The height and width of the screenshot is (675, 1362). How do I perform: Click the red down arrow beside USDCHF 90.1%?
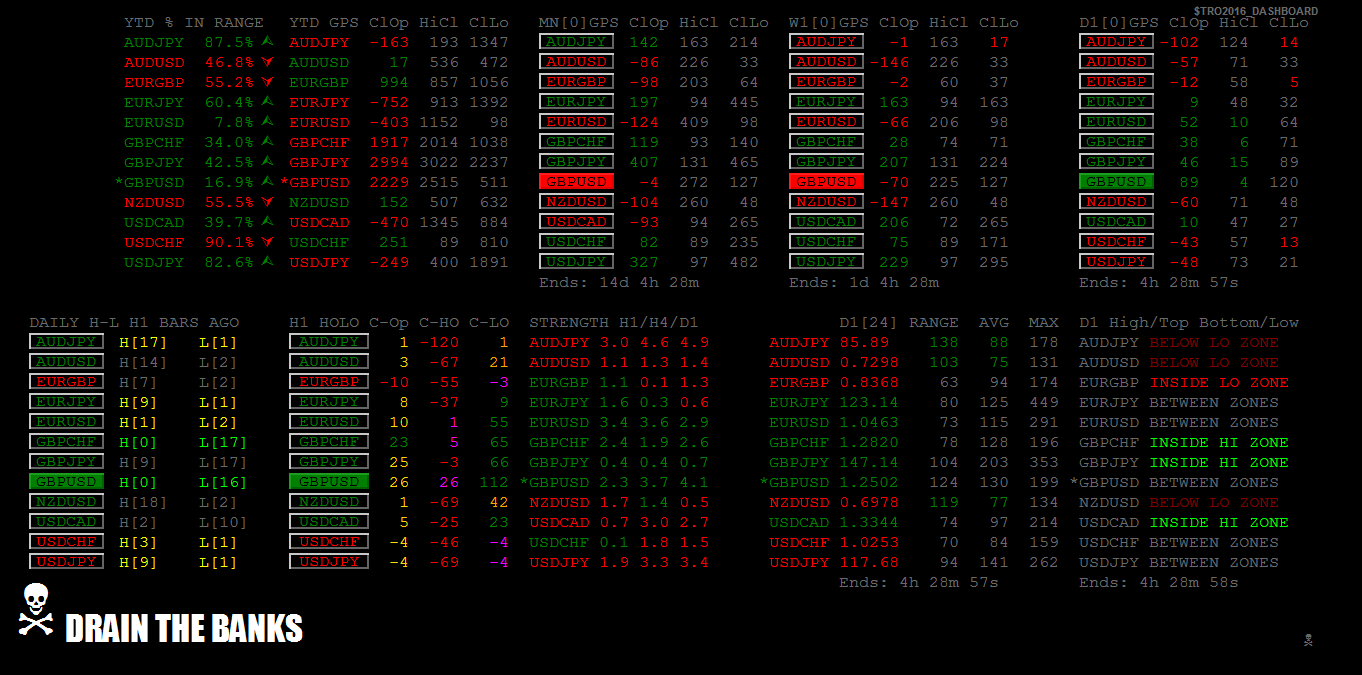coord(267,242)
